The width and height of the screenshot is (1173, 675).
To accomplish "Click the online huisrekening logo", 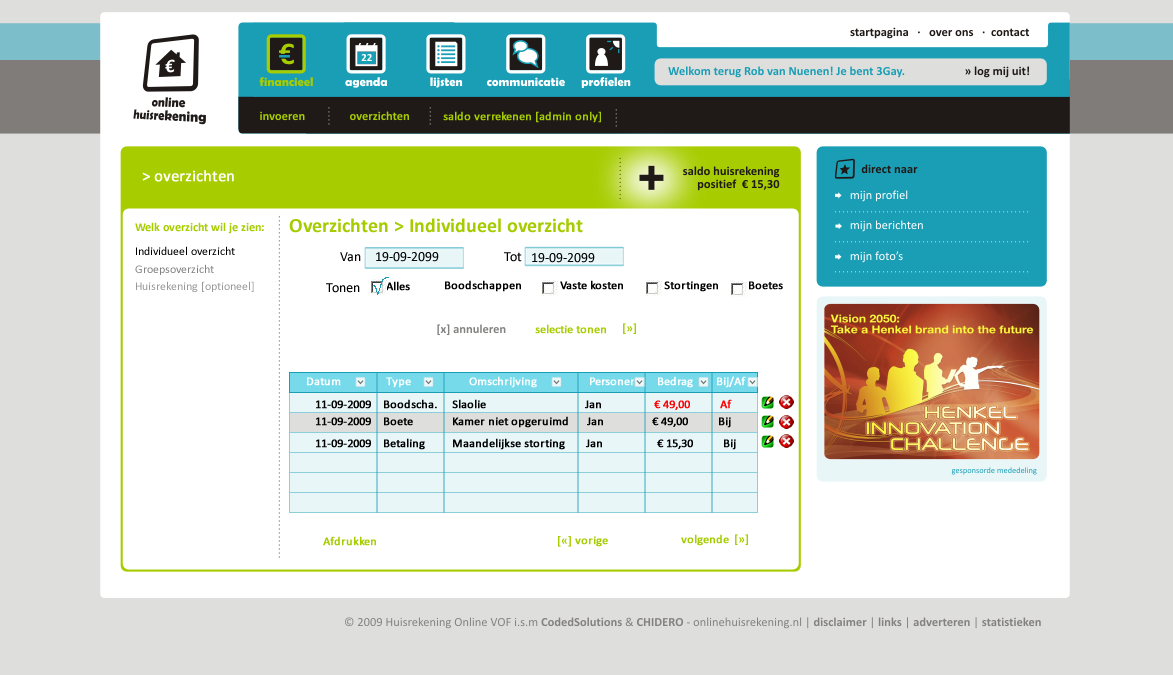I will 170,78.
